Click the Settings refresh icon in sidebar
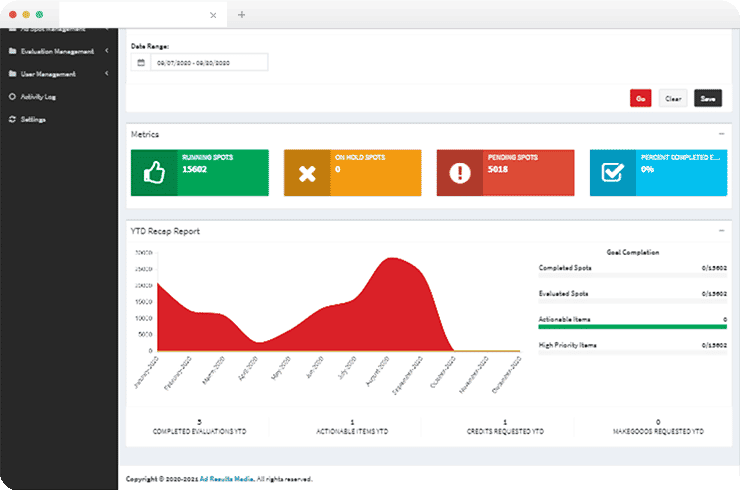This screenshot has width=740, height=490. 12,120
